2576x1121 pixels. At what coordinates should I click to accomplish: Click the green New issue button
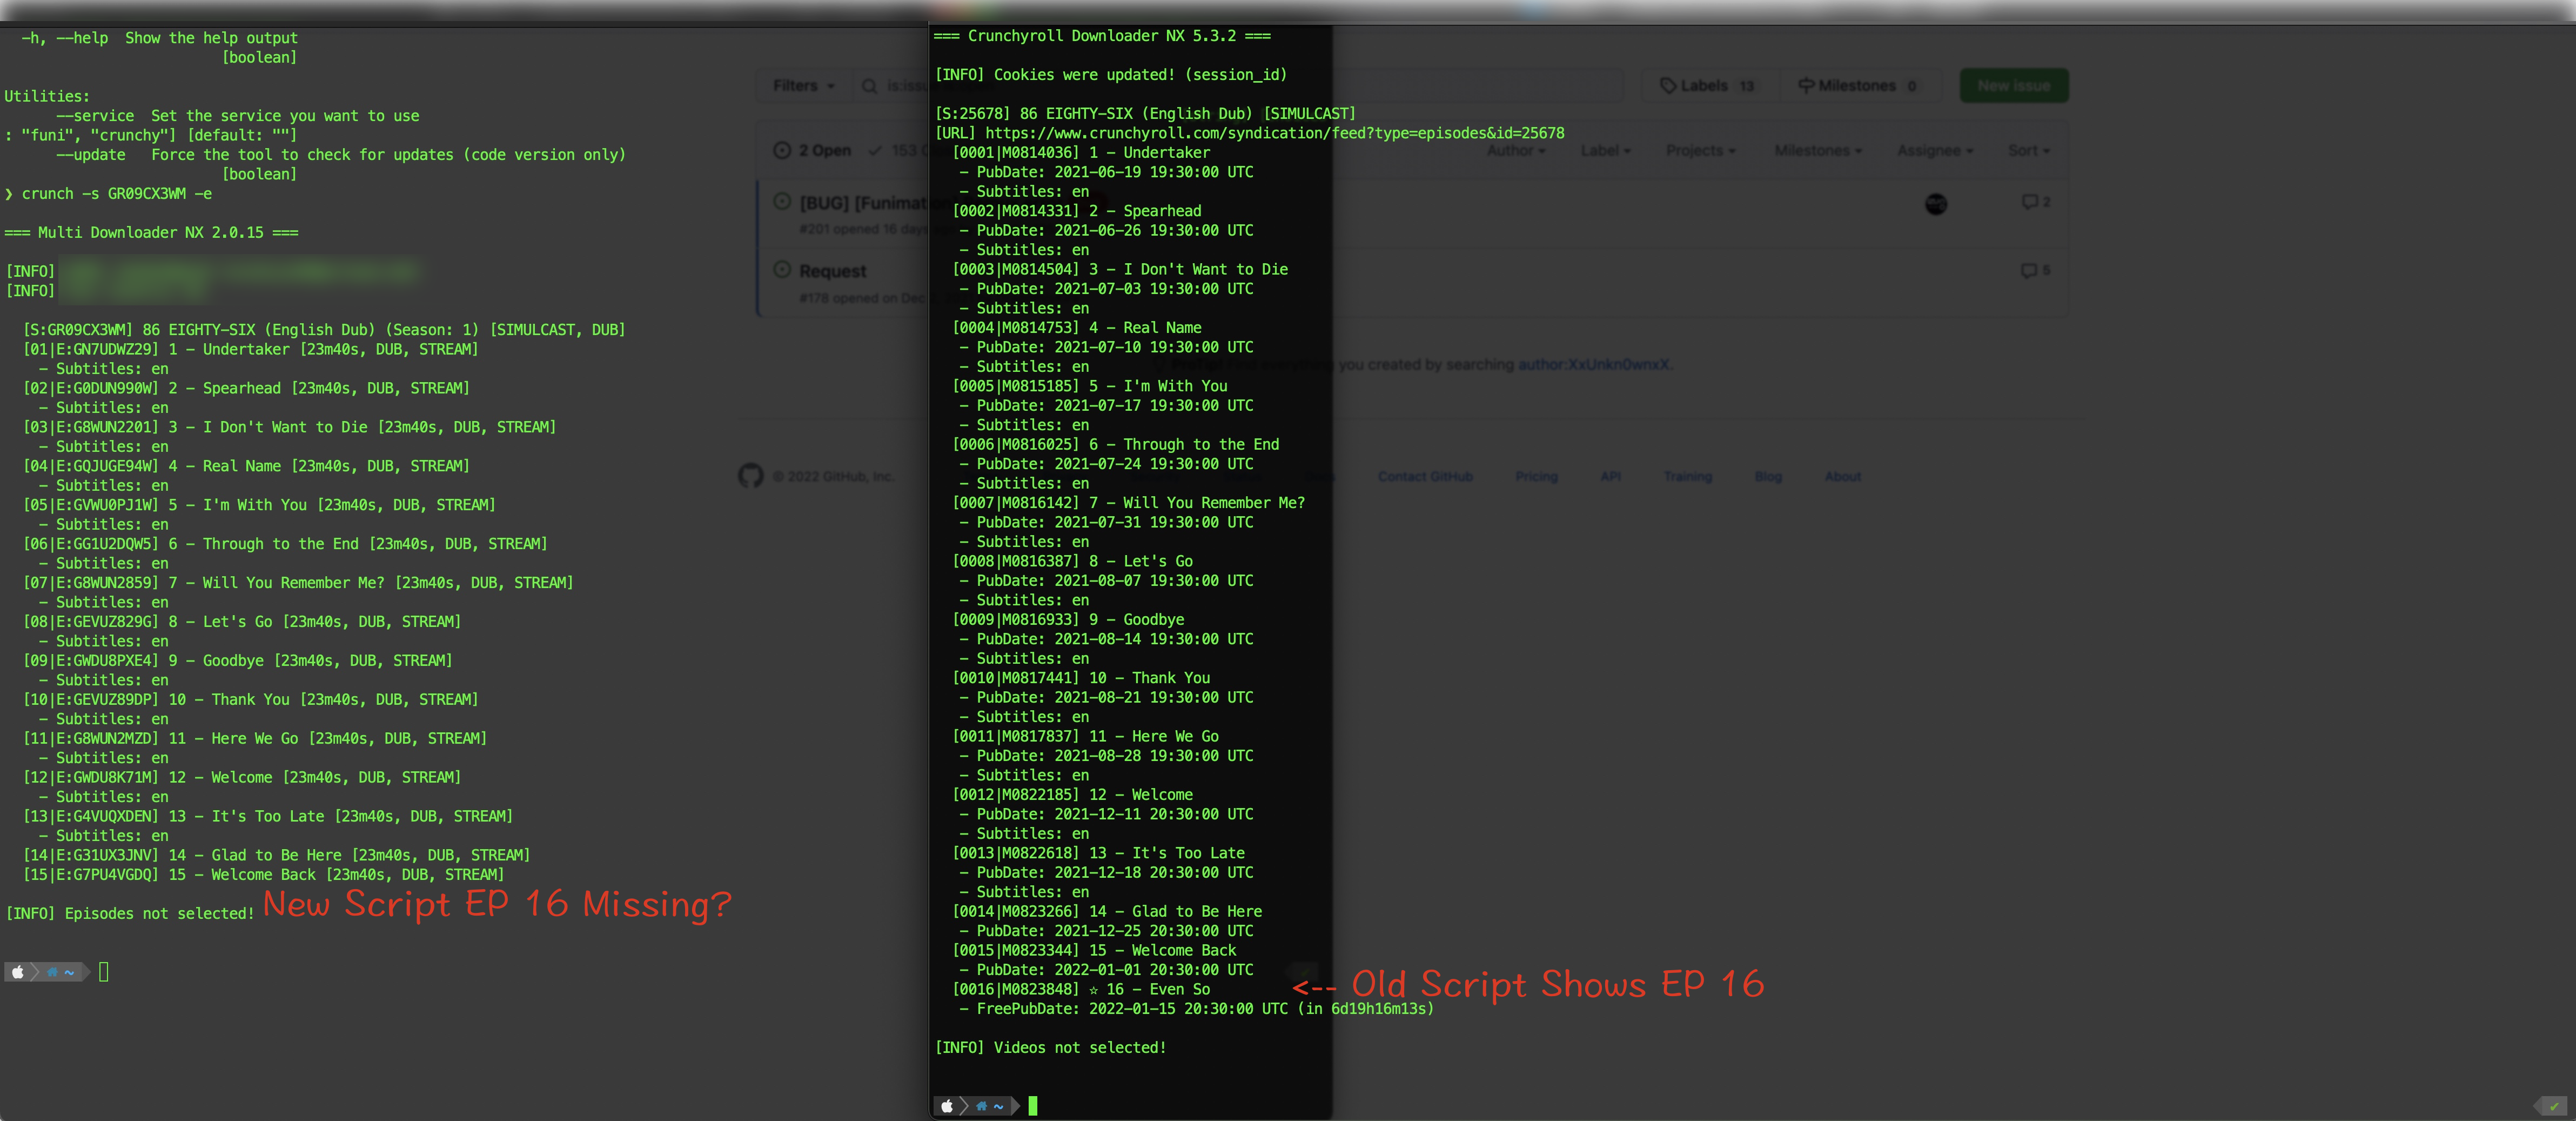[x=2014, y=86]
